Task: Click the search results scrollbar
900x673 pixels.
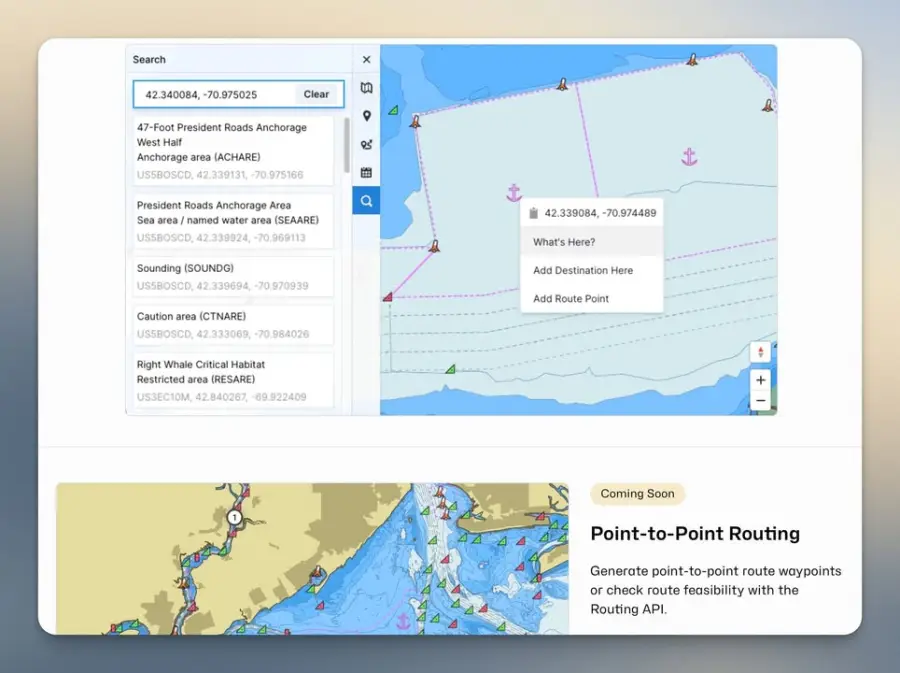Action: point(347,146)
